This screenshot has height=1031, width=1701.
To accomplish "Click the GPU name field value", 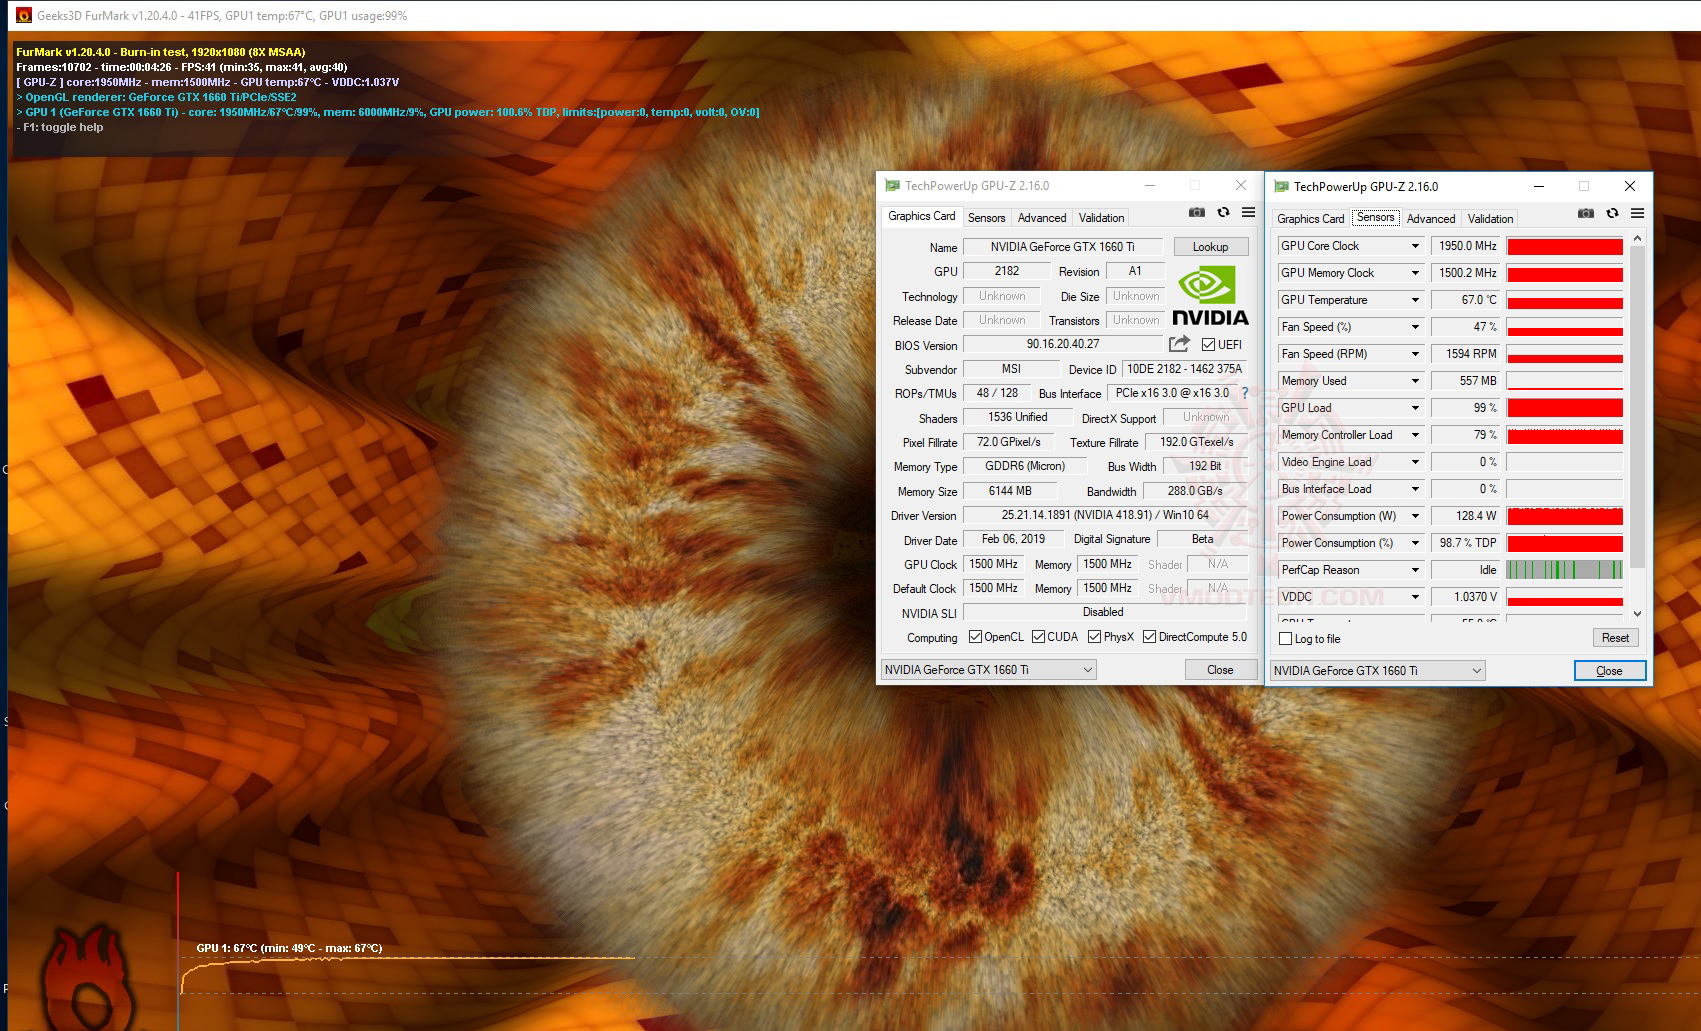I will pos(1063,247).
